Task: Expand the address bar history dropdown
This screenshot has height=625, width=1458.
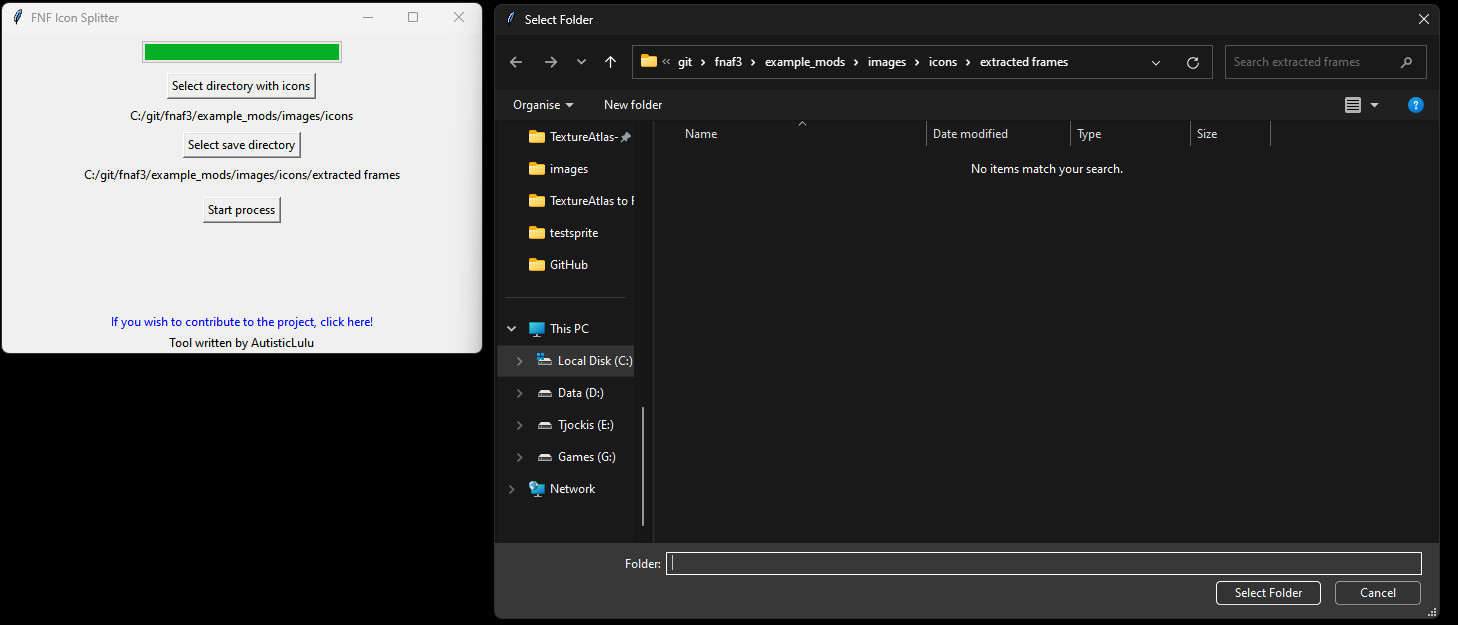Action: (1156, 62)
